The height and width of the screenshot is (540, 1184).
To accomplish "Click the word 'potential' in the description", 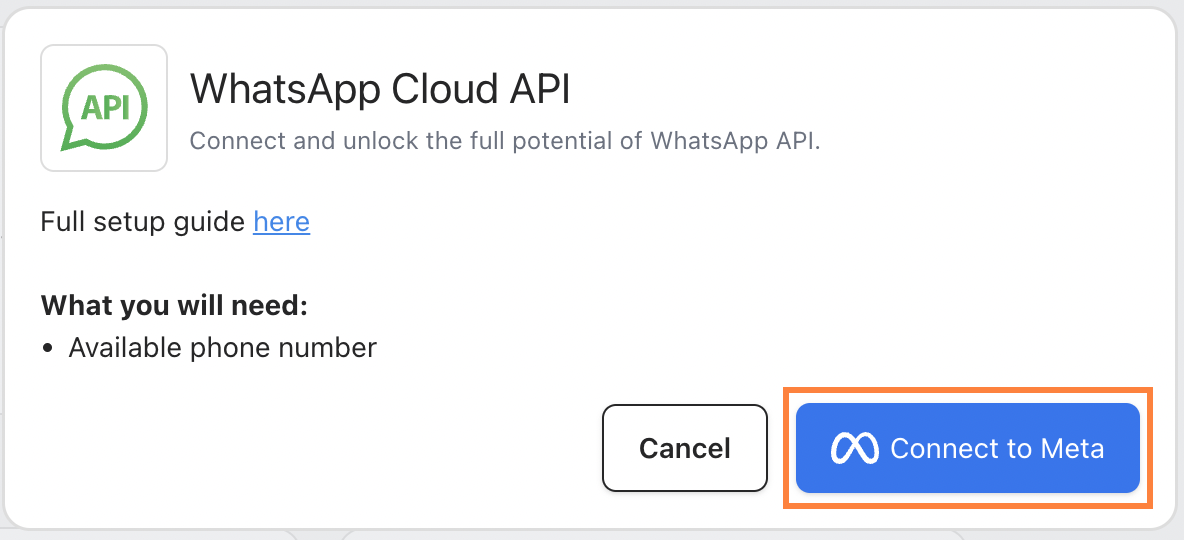I will click(580, 141).
